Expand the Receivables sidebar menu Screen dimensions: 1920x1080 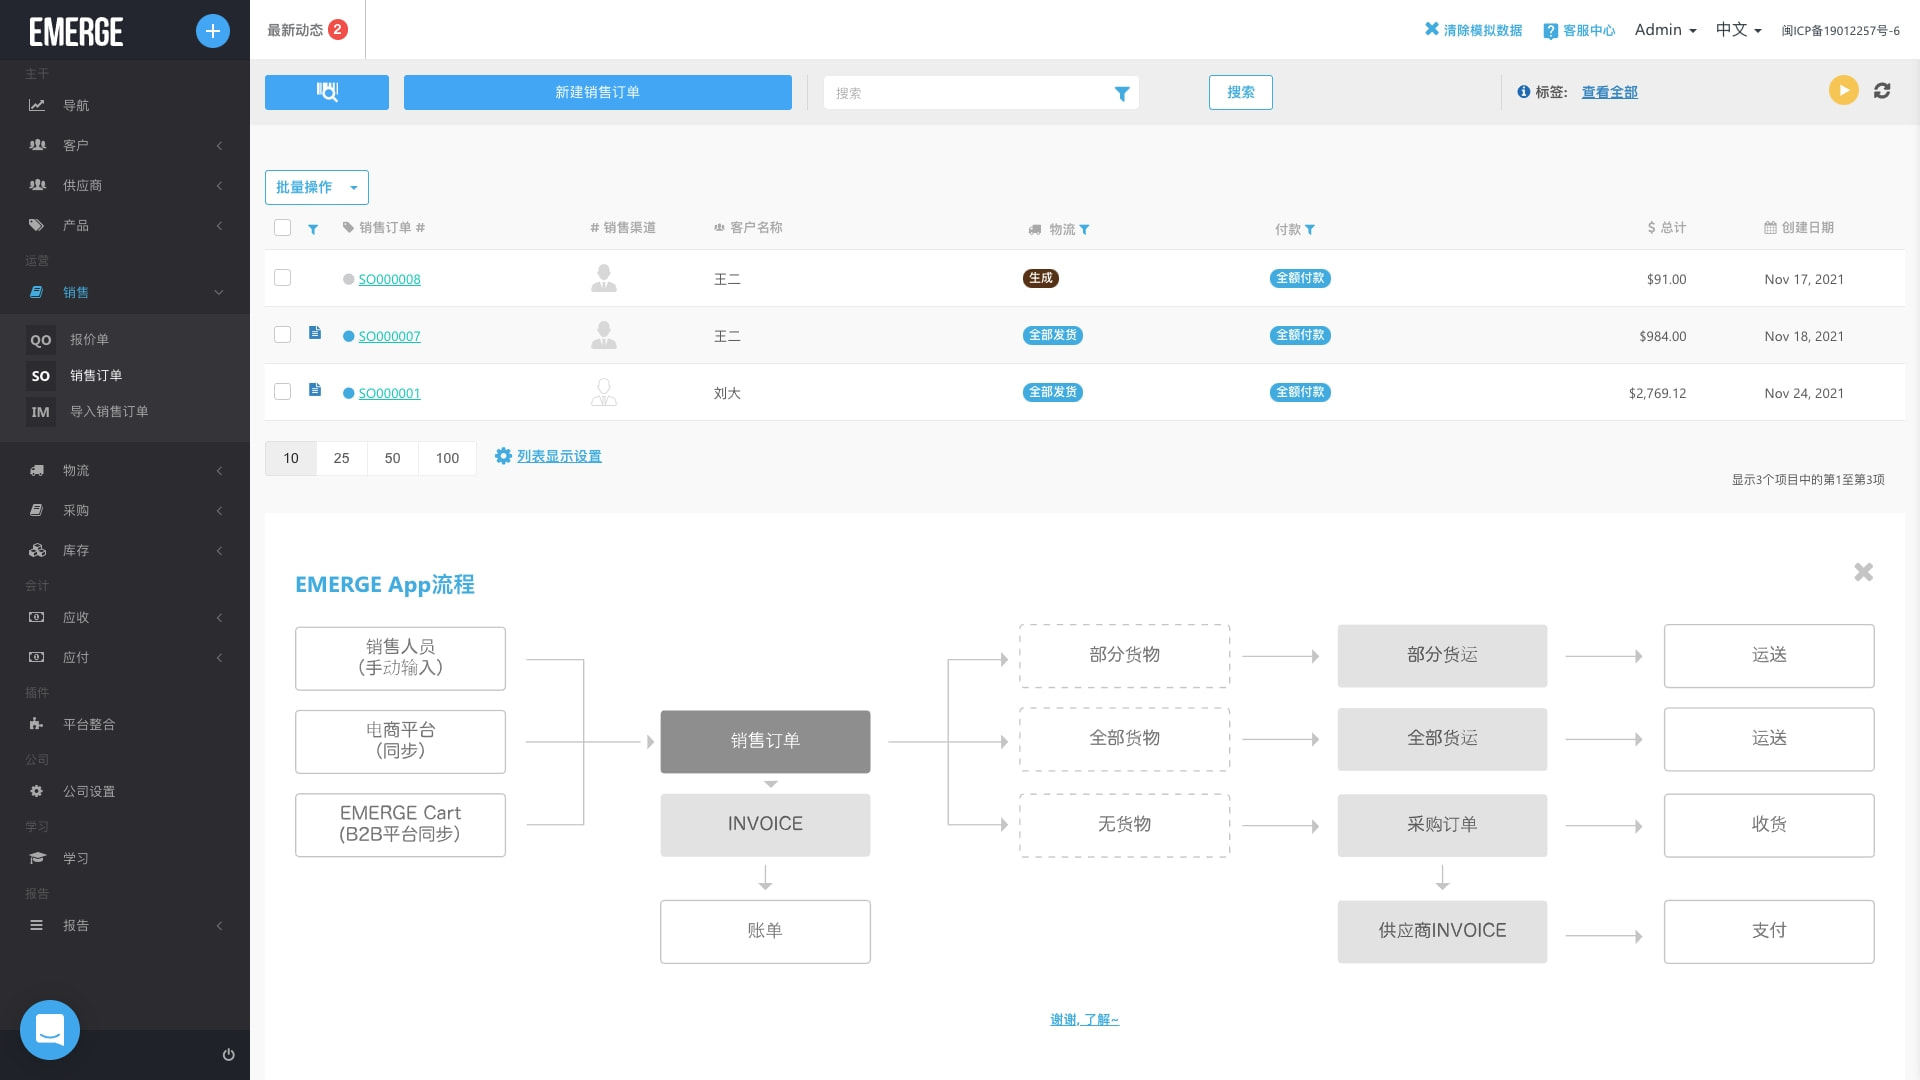pyautogui.click(x=125, y=617)
